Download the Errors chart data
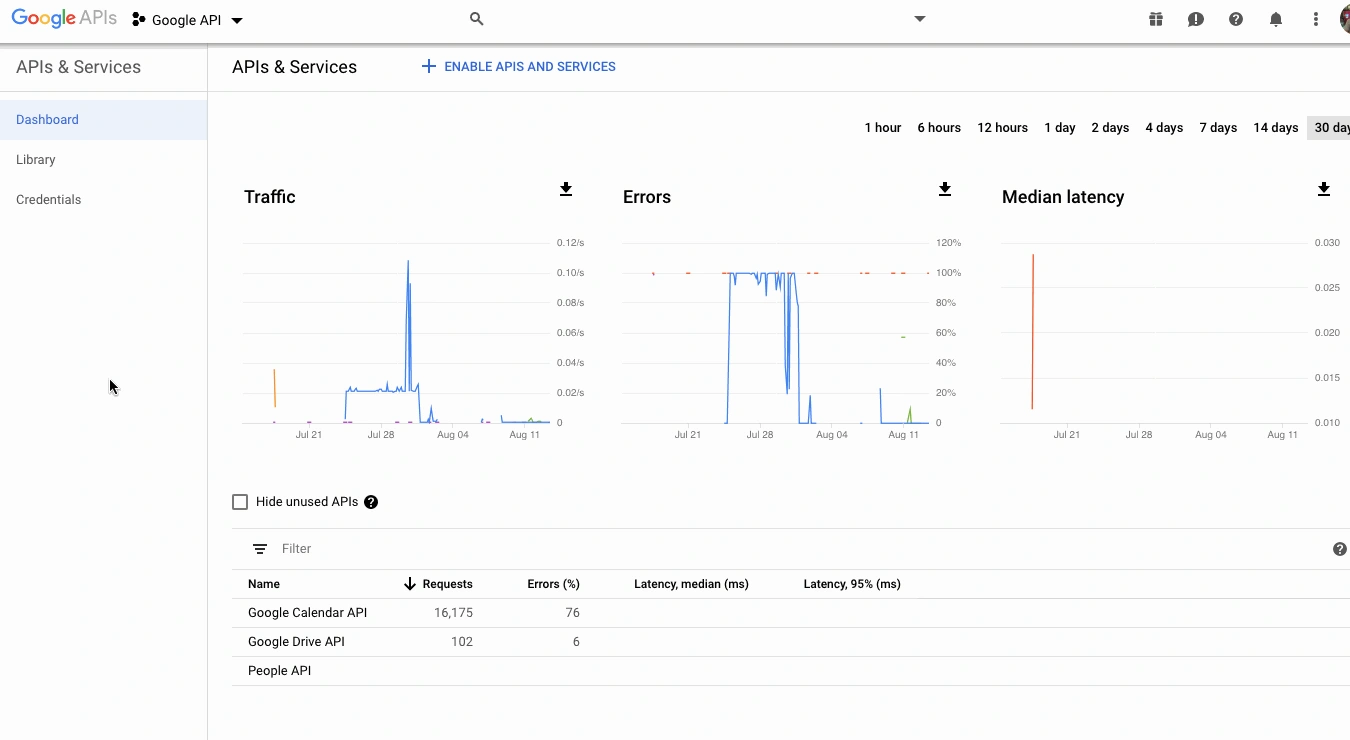The width and height of the screenshot is (1350, 740). coord(945,189)
